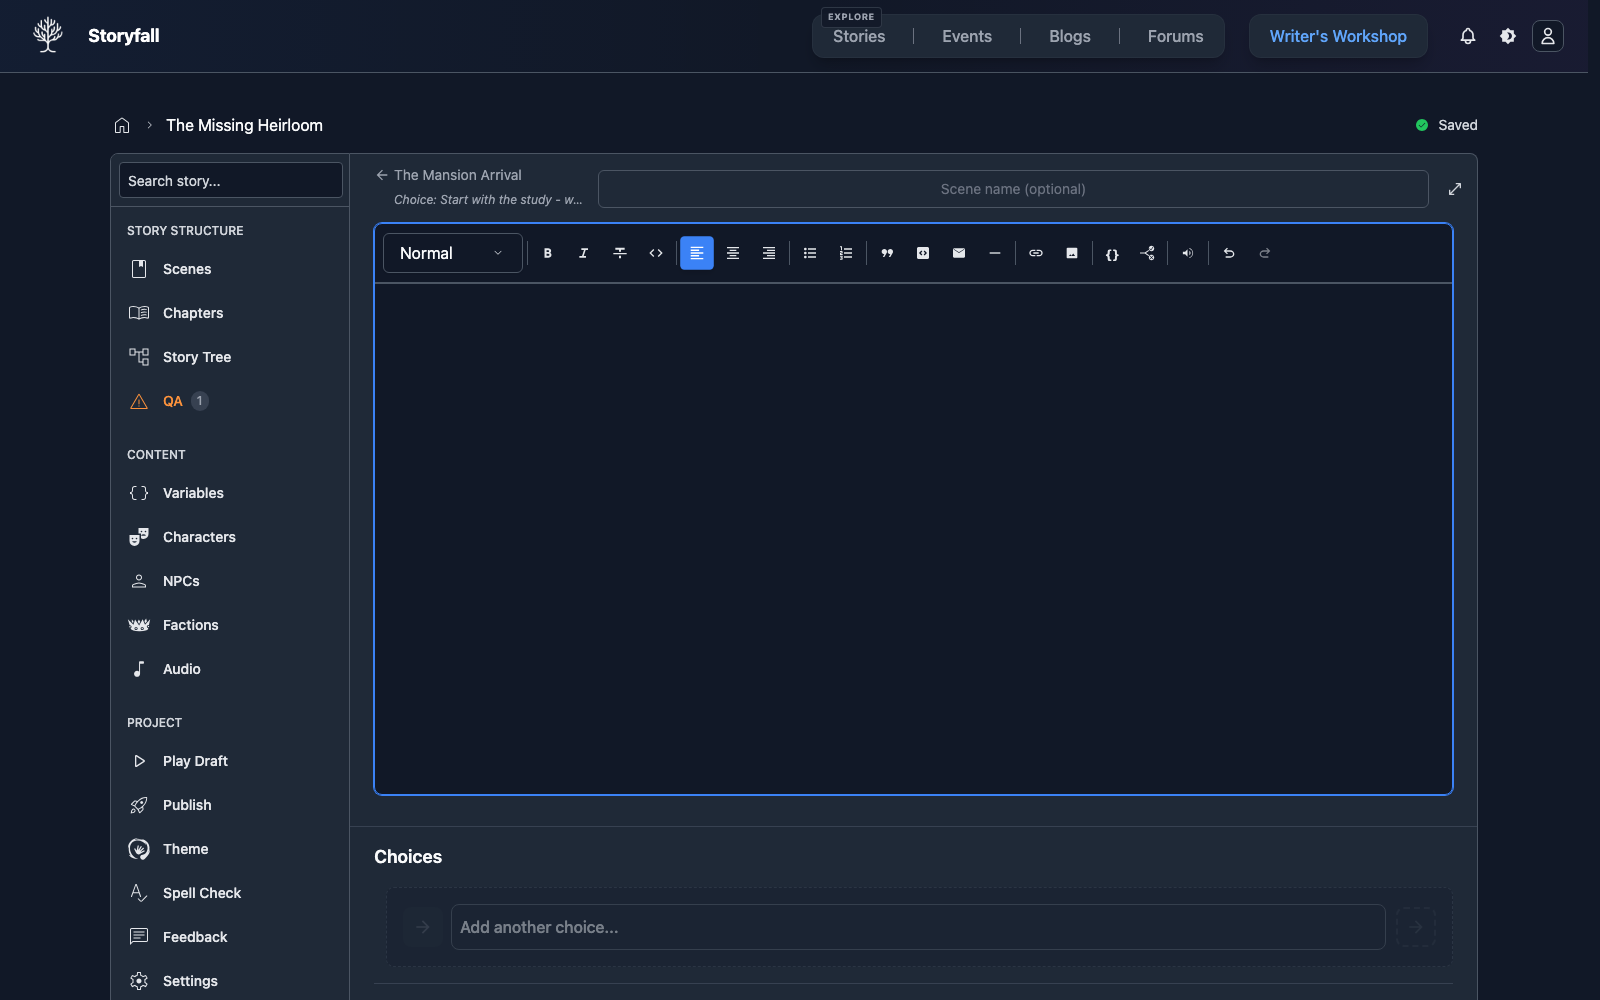Open the notifications bell
Screen dimensions: 1600x1000
(1467, 36)
